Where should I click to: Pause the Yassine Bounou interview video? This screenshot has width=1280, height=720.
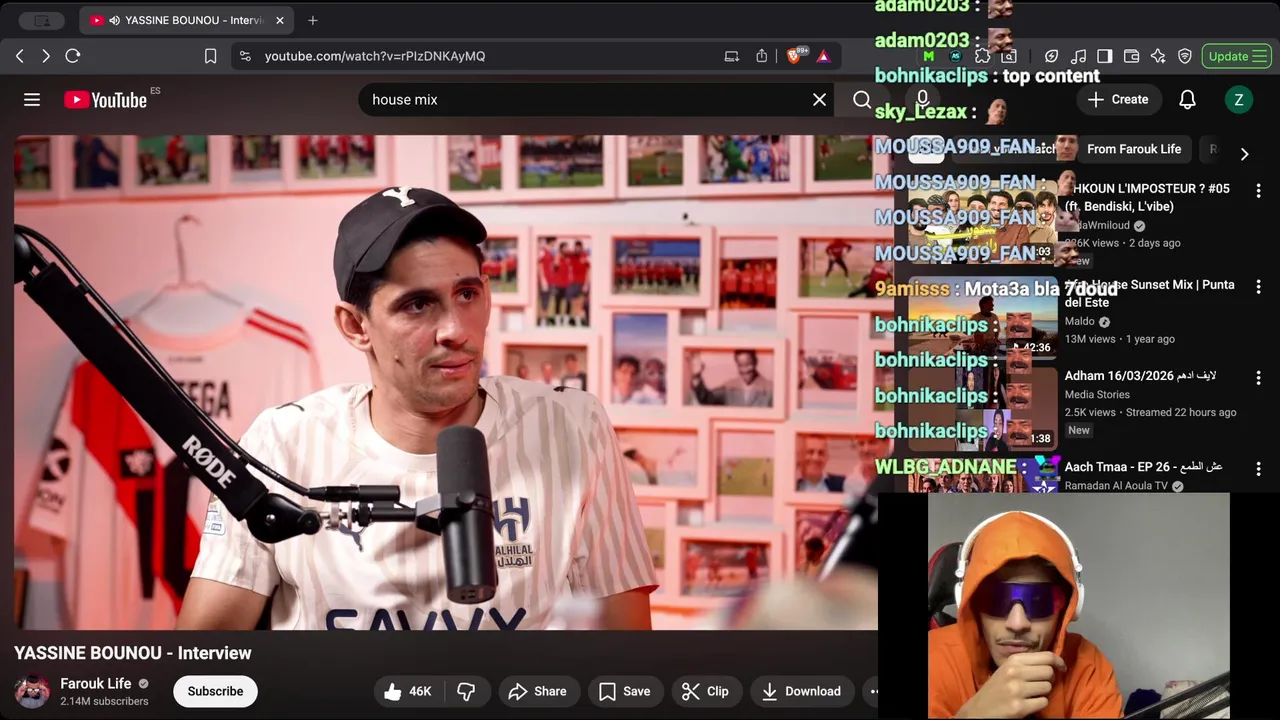(446, 382)
